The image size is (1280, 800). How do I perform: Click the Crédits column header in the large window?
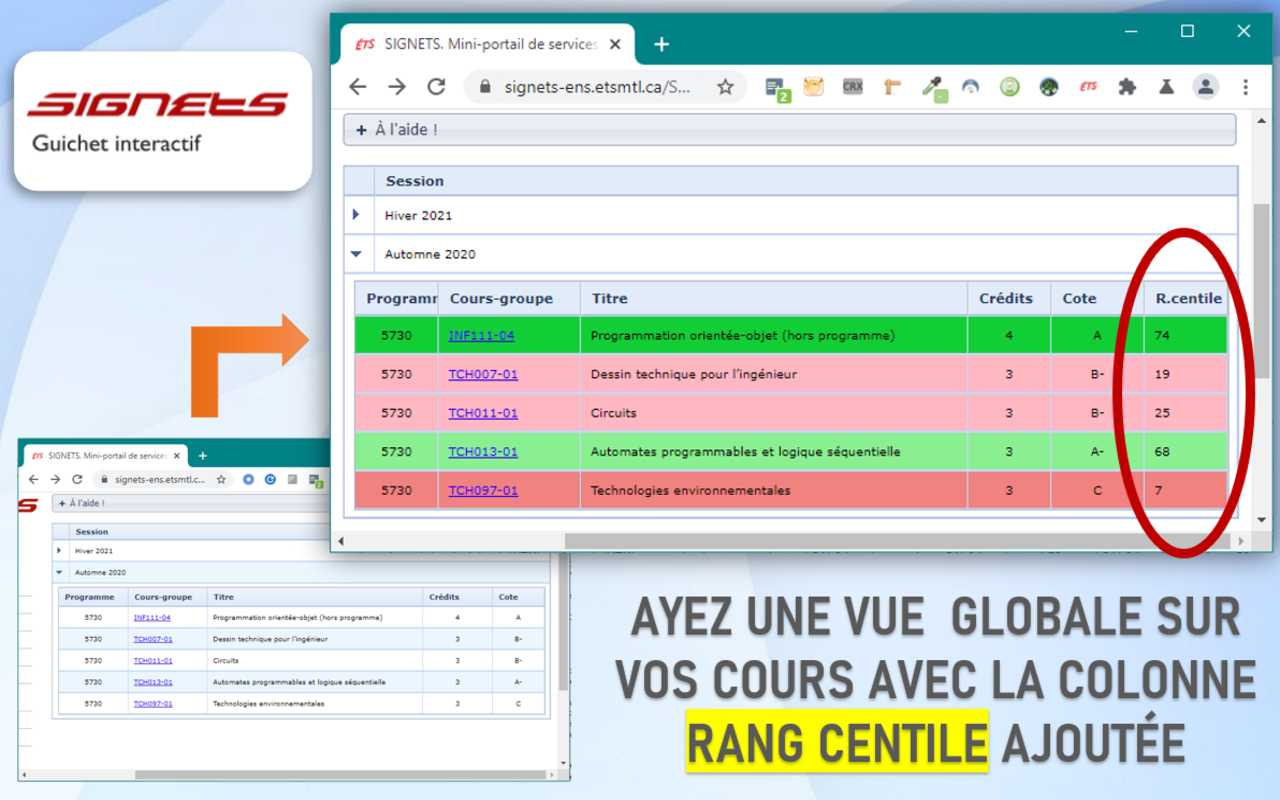pos(1009,298)
